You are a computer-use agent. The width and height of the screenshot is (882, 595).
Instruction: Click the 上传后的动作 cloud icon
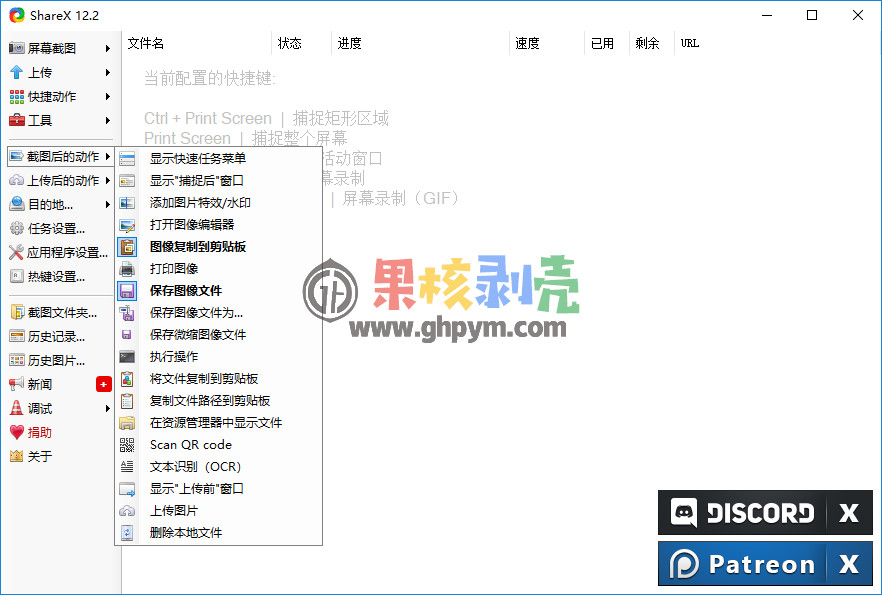pyautogui.click(x=16, y=180)
